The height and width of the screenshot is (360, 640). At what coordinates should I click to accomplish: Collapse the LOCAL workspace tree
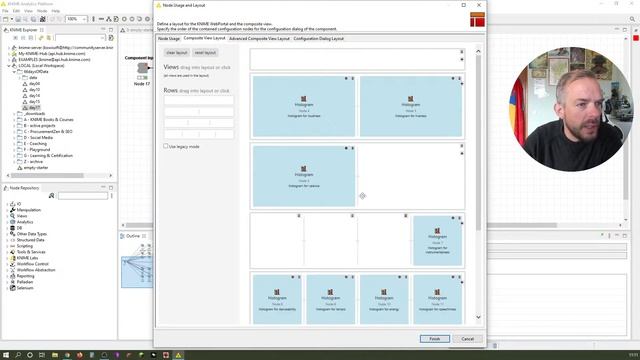click(9, 66)
